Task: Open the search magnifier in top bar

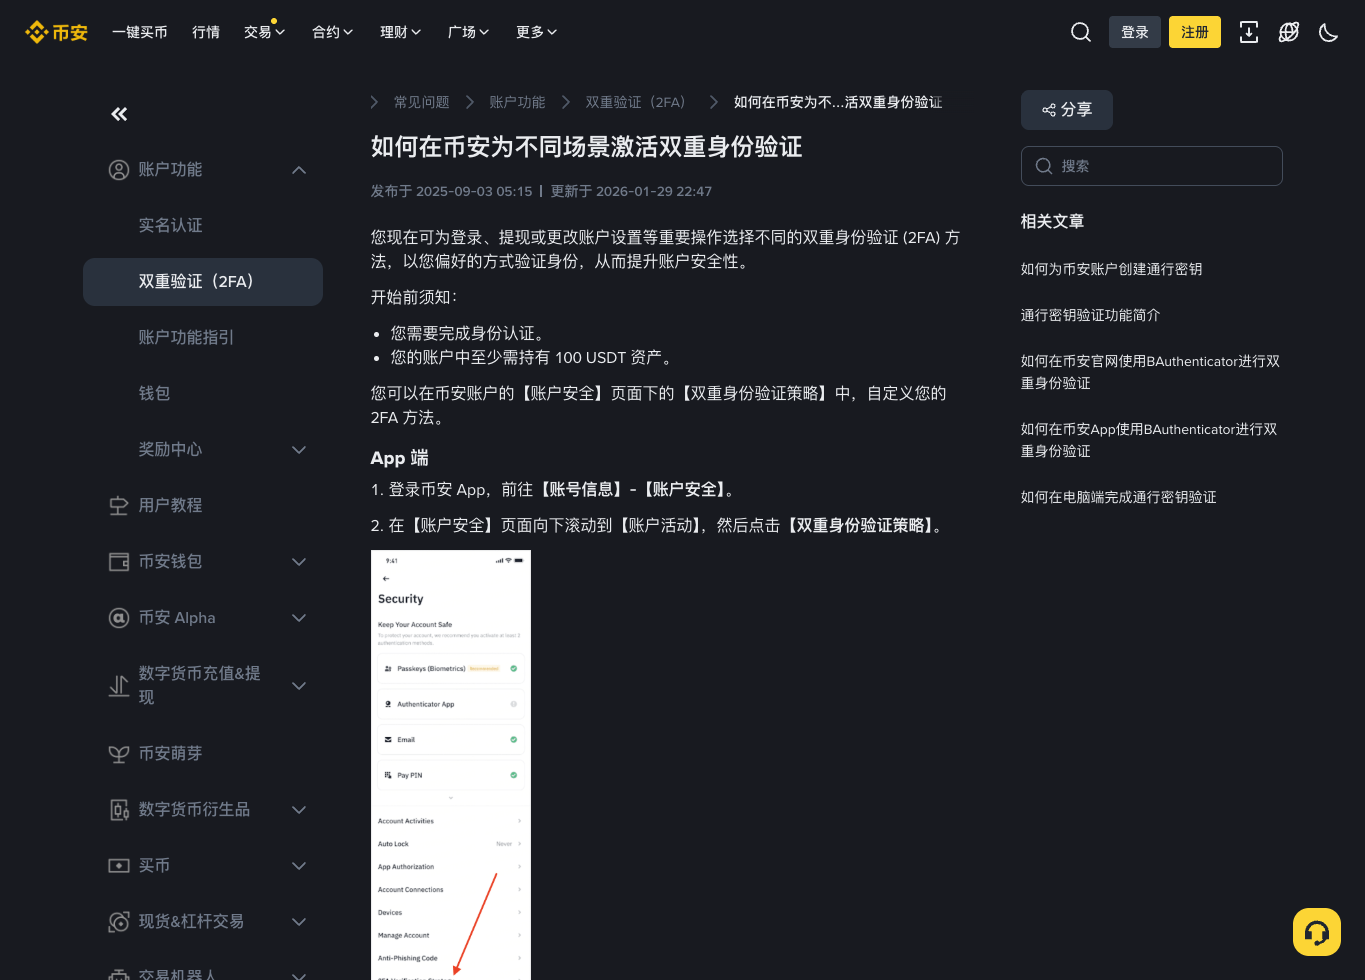Action: coord(1081,32)
